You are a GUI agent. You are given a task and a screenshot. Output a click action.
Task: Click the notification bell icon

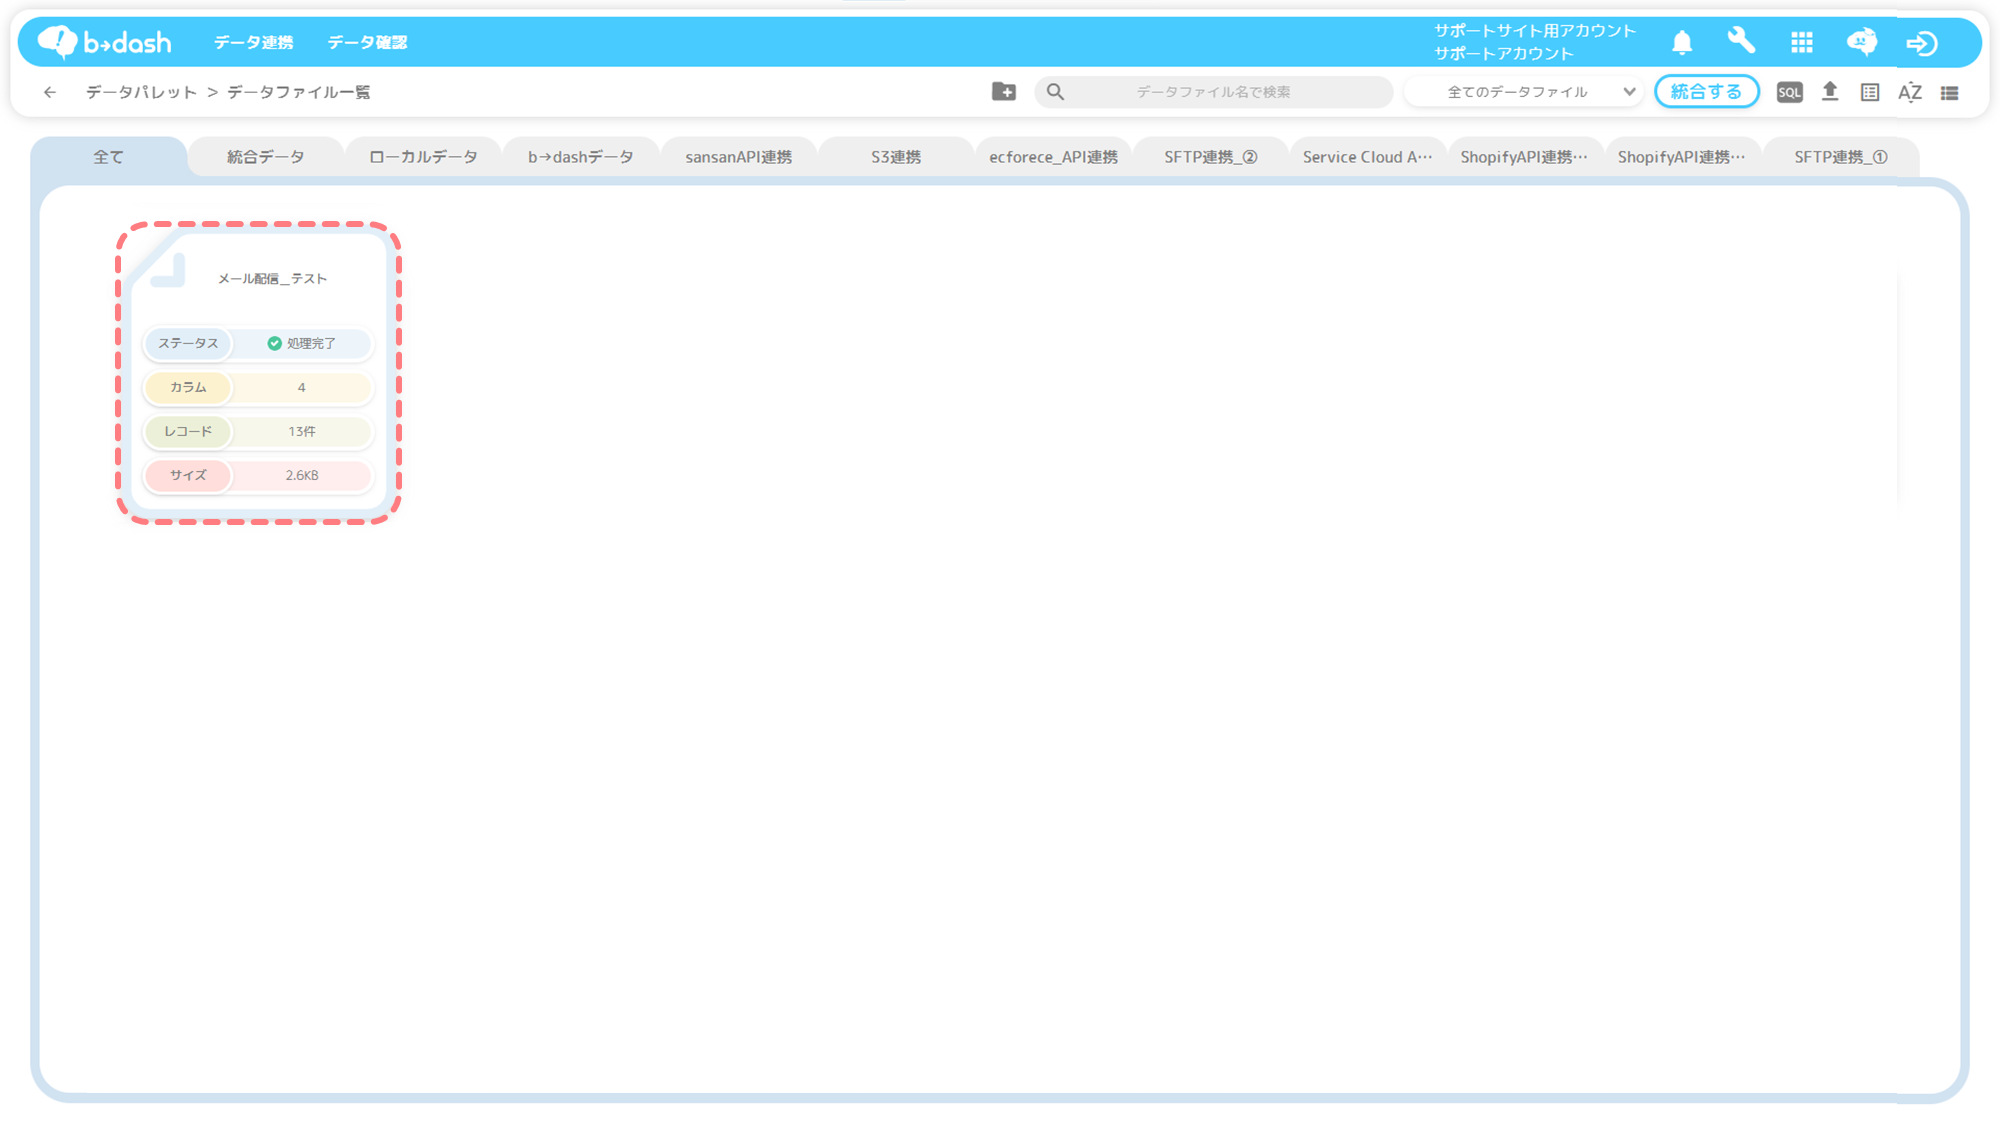pyautogui.click(x=1682, y=42)
